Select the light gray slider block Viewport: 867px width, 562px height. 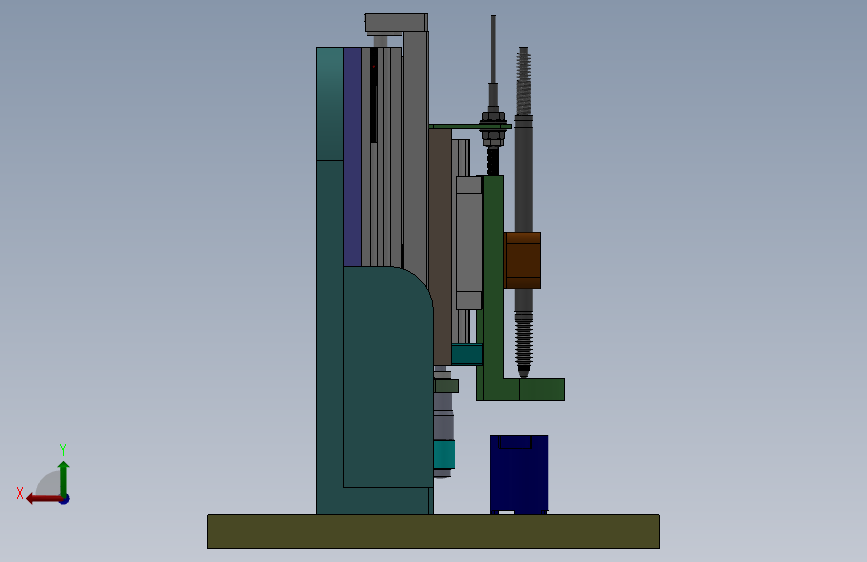coord(469,243)
